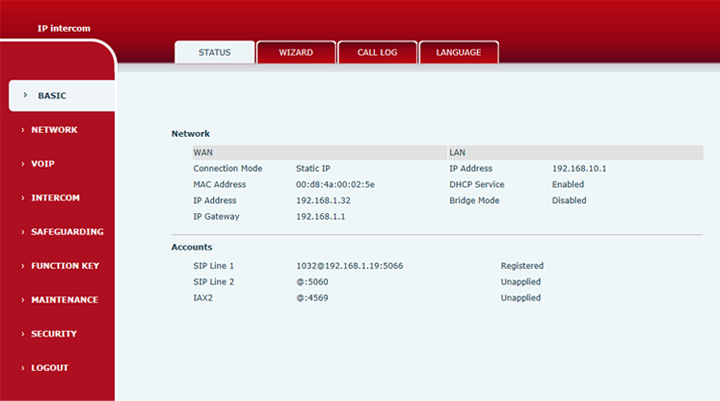Click the WAN IP address 192.168.1.32
Image resolution: width=720 pixels, height=401 pixels.
pyautogui.click(x=323, y=200)
